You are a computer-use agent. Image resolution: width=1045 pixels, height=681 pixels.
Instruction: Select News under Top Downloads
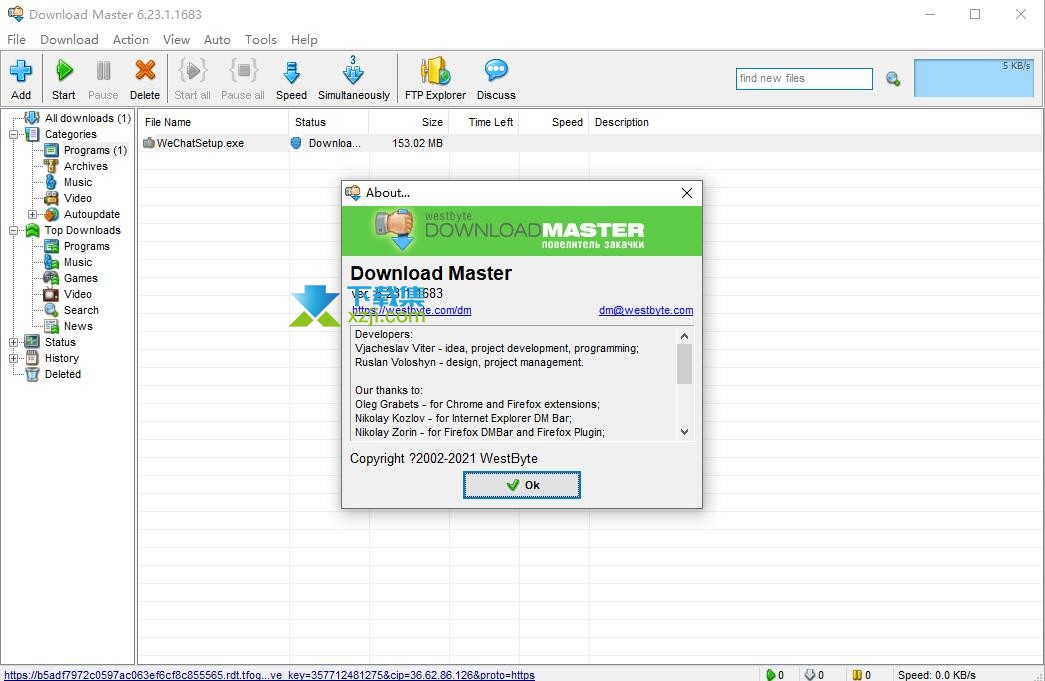pyautogui.click(x=78, y=326)
